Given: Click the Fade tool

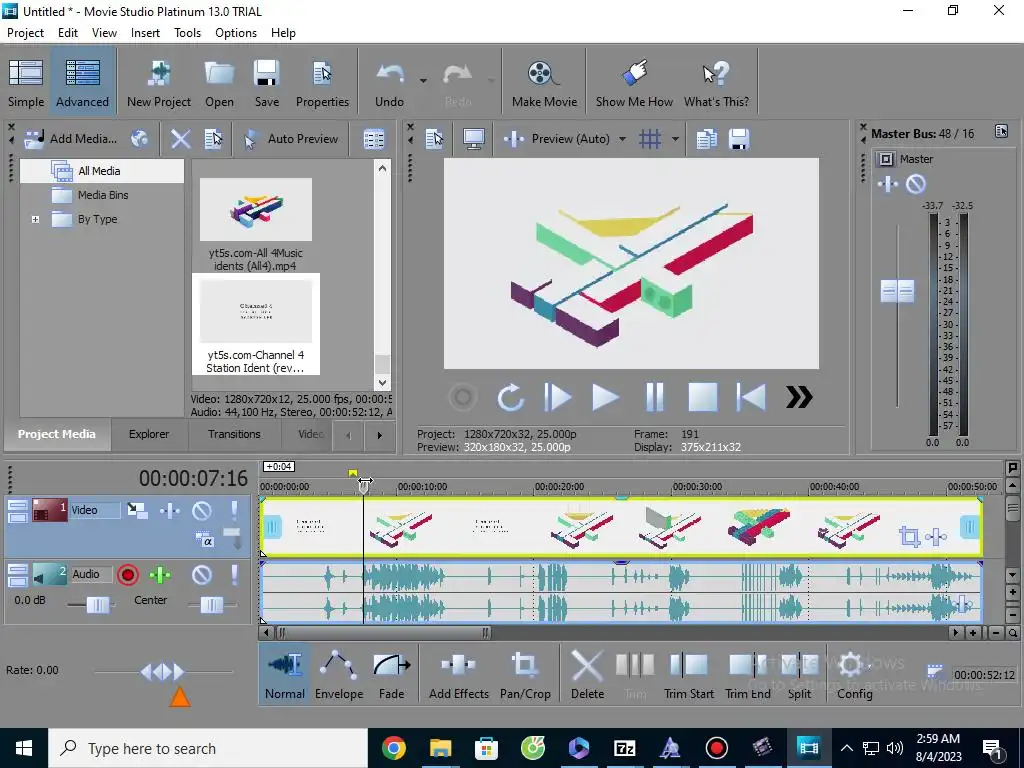Looking at the screenshot, I should tap(391, 675).
